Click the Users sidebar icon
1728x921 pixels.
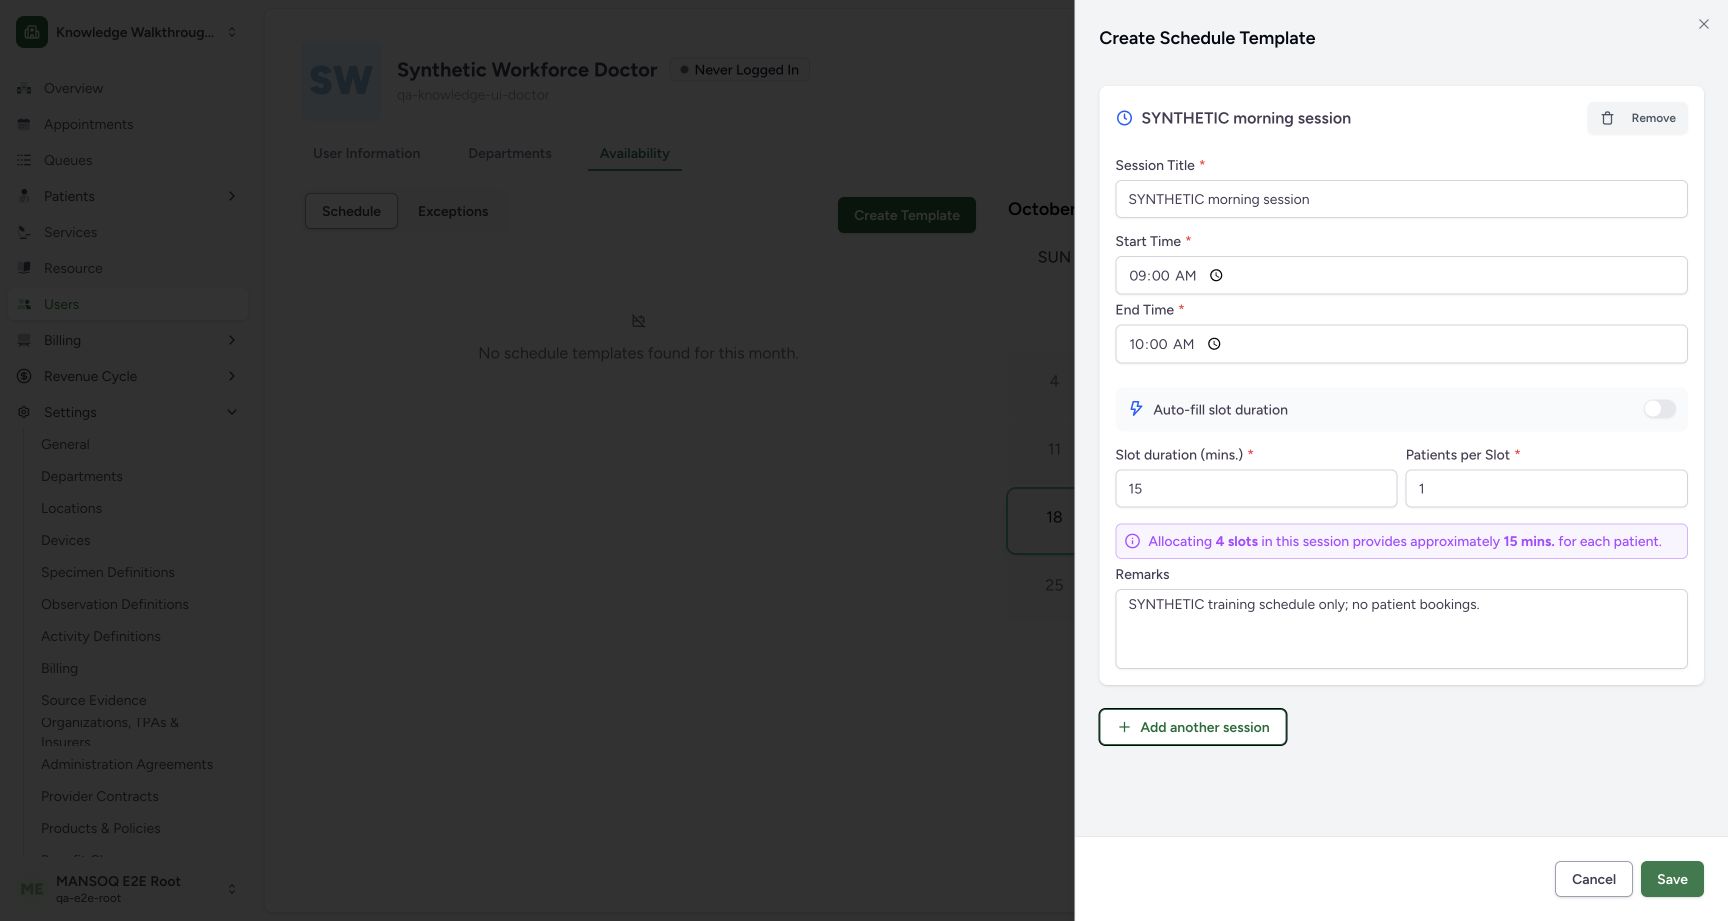pyautogui.click(x=24, y=304)
